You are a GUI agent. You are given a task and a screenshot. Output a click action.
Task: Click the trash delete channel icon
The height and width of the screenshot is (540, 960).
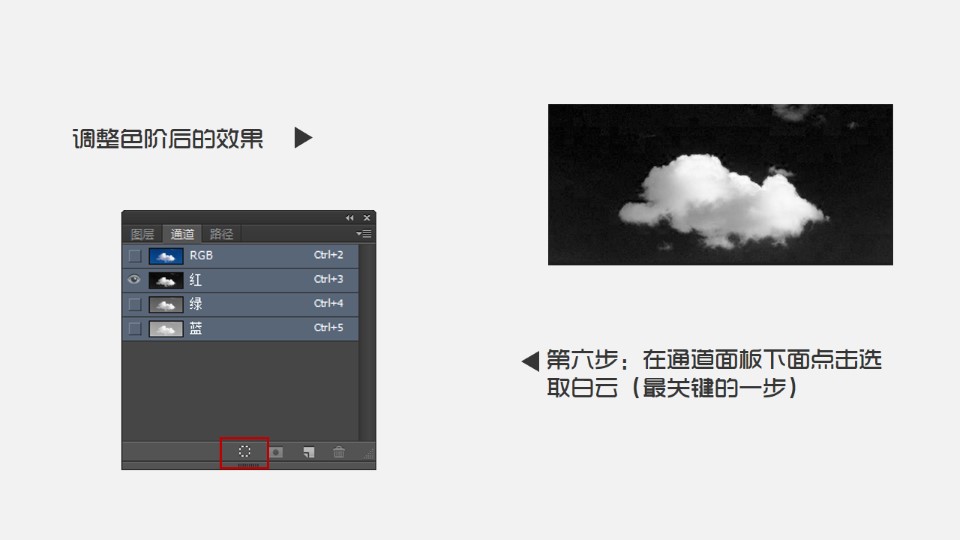pyautogui.click(x=339, y=452)
